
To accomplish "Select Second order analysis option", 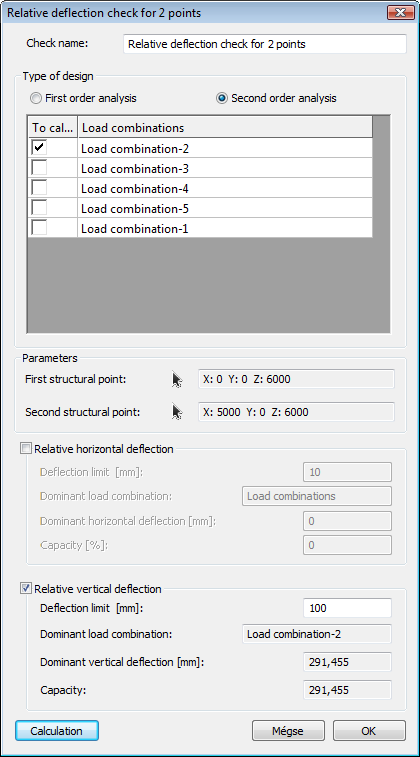I will click(x=222, y=98).
